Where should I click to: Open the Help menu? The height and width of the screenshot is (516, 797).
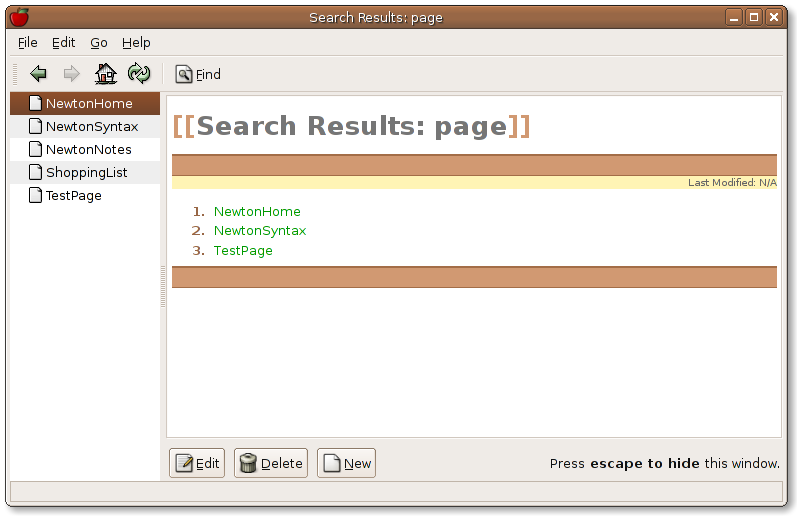[x=136, y=43]
